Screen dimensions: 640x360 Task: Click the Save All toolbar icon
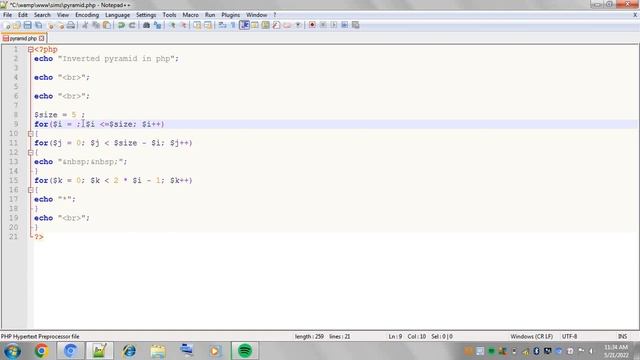38,25
